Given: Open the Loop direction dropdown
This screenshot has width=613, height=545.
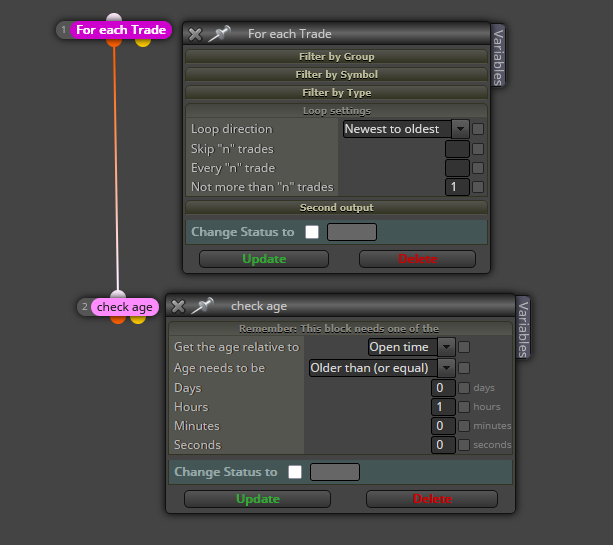Looking at the screenshot, I should coord(406,129).
